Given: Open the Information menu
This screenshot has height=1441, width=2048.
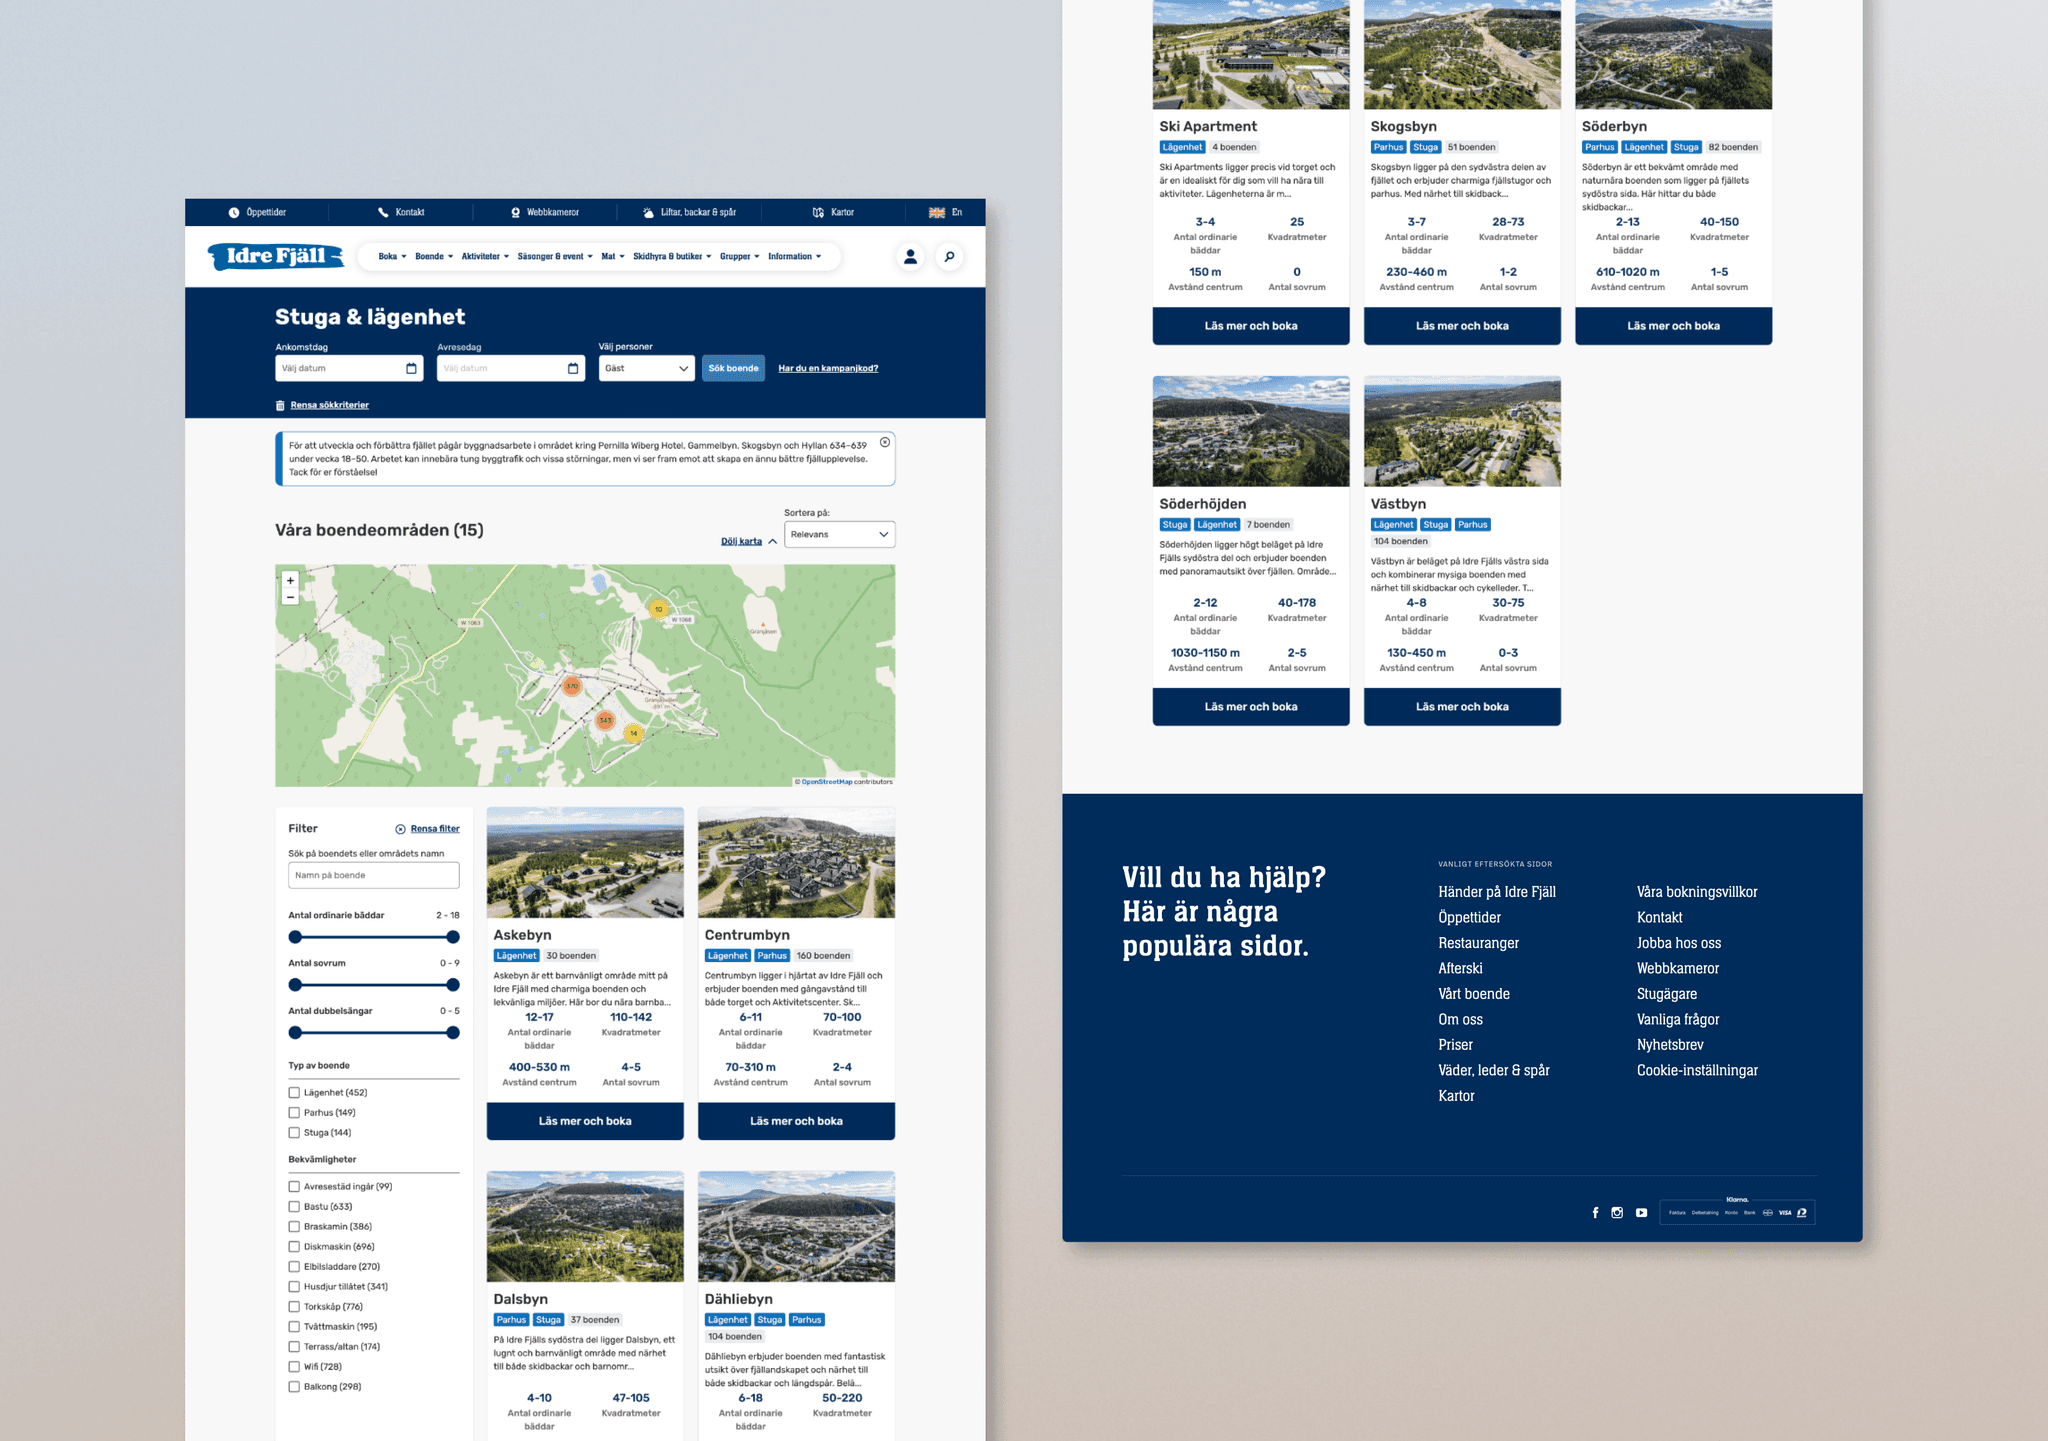Looking at the screenshot, I should [x=795, y=257].
